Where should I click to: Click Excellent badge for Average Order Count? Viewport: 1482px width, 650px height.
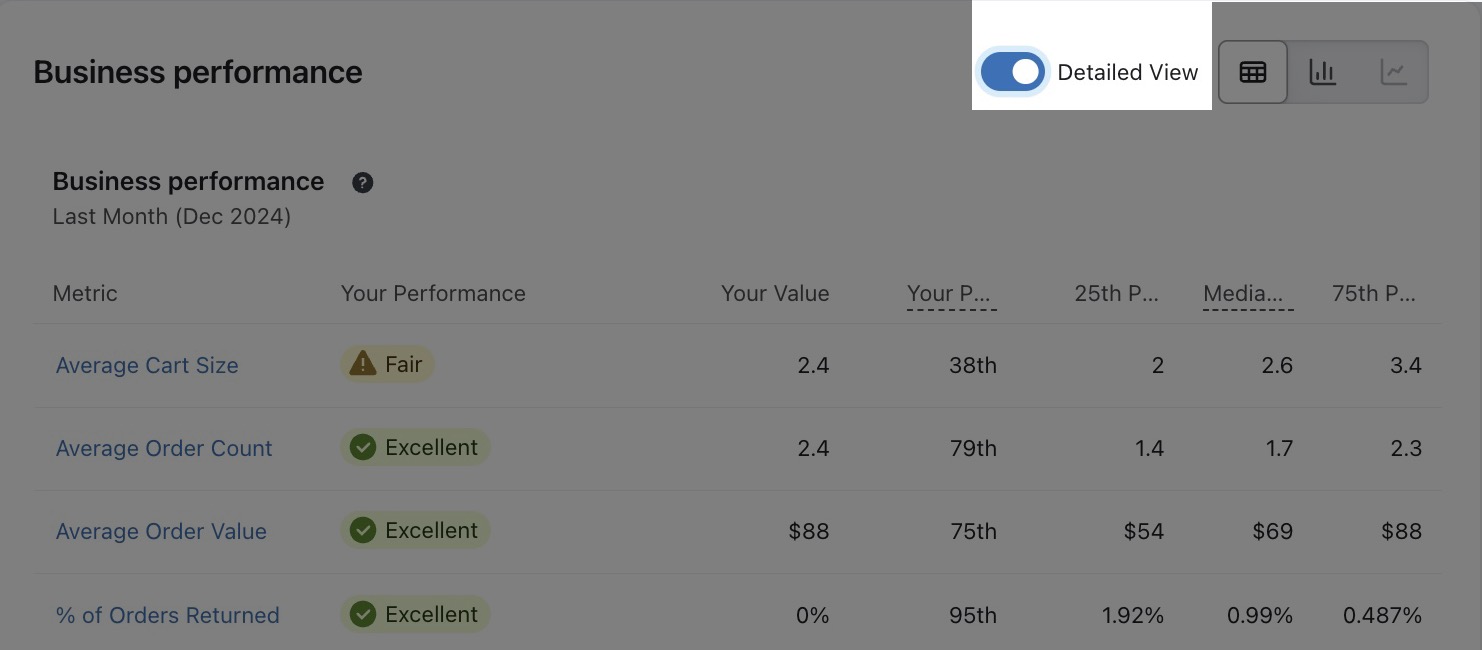point(415,447)
